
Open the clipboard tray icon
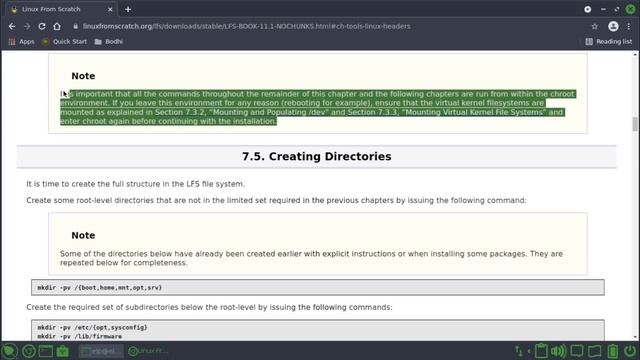click(x=541, y=351)
